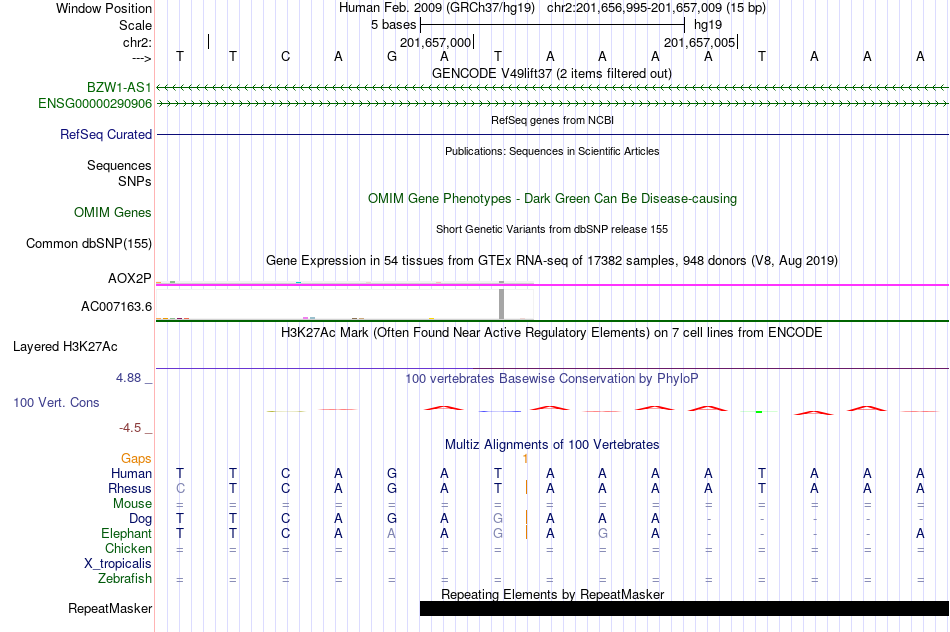The height and width of the screenshot is (632, 950).
Task: Click the 4.88 conservation scale value
Action: (128, 378)
